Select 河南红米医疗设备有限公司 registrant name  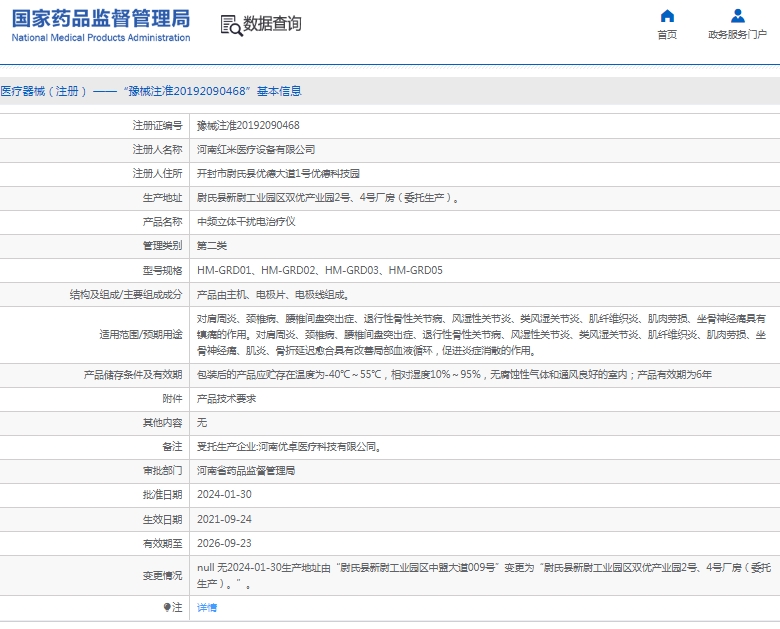click(x=256, y=149)
